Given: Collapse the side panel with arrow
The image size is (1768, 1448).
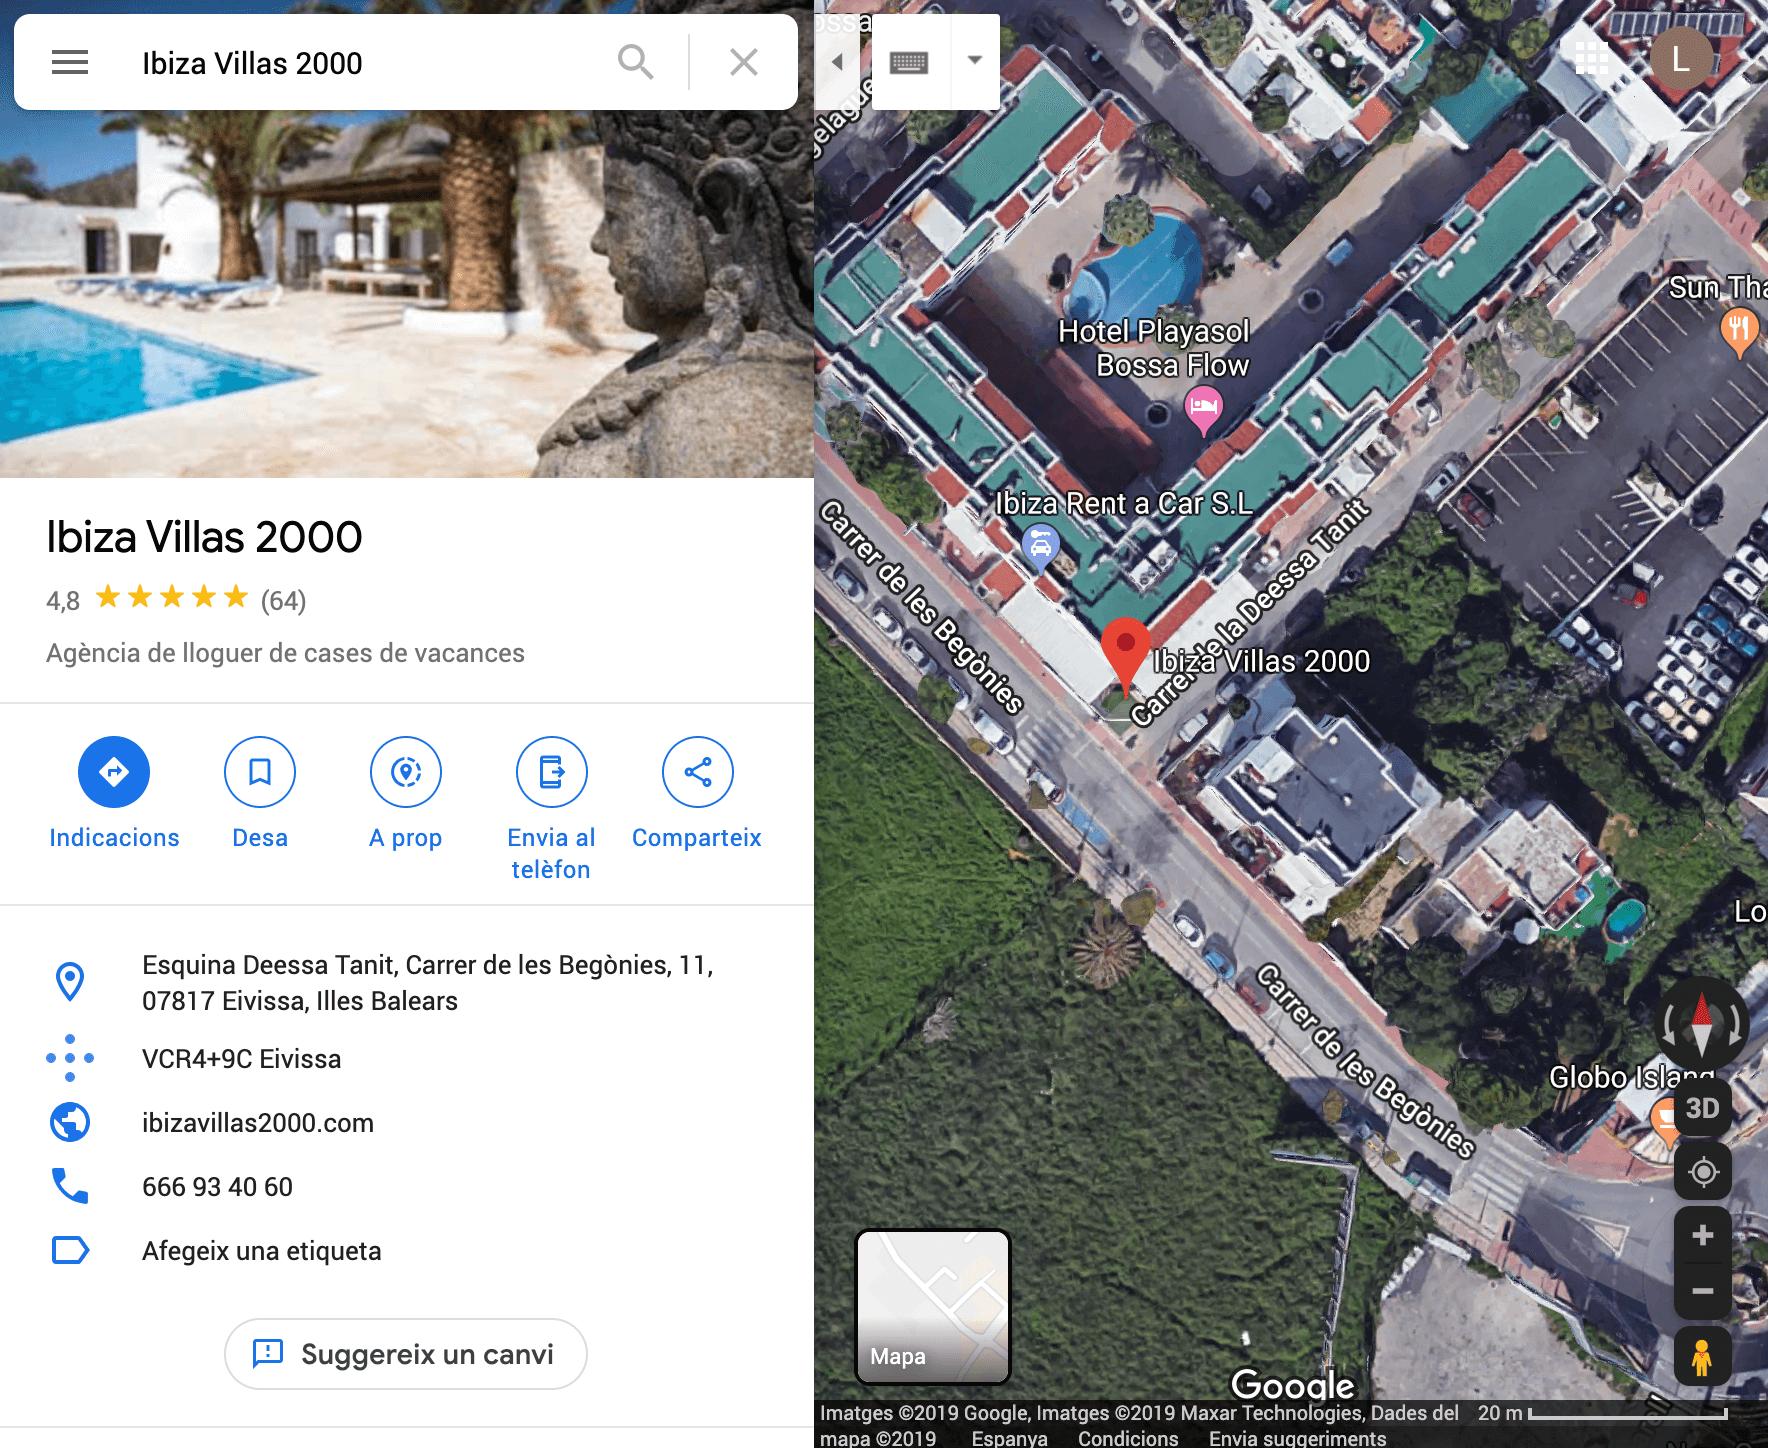Looking at the screenshot, I should [837, 62].
